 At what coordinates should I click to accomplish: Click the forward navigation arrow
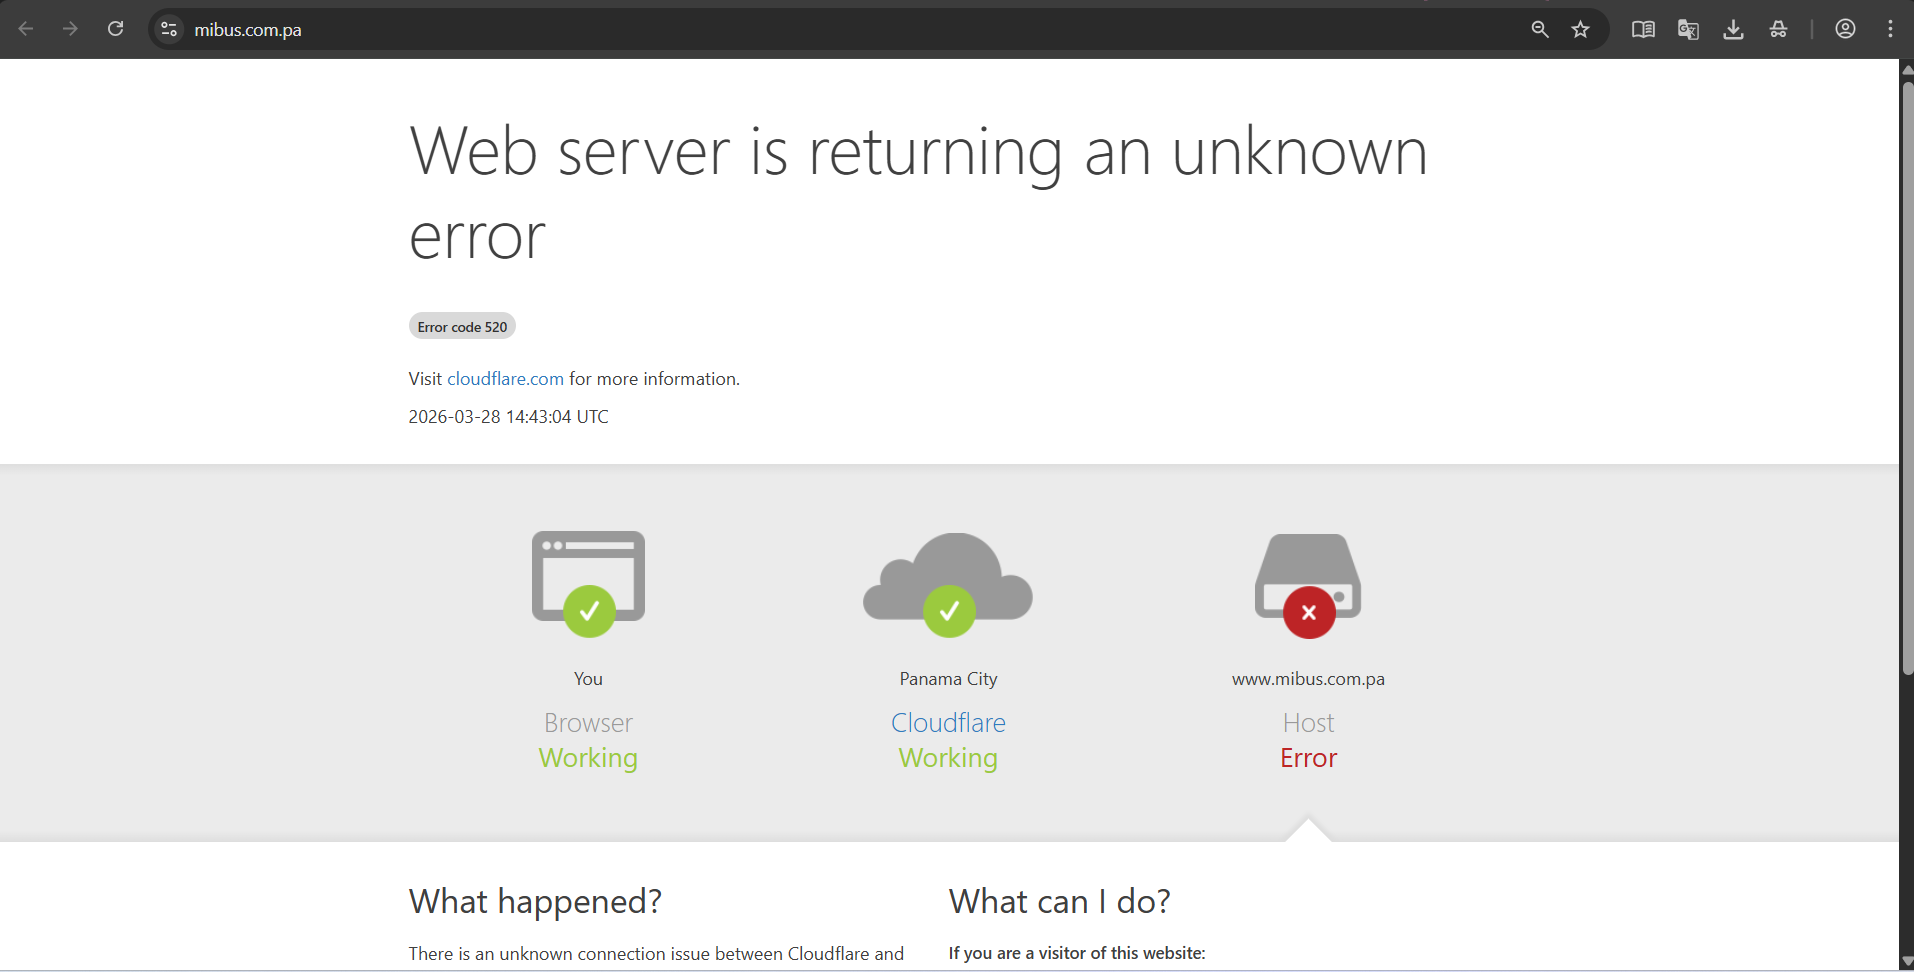(70, 29)
